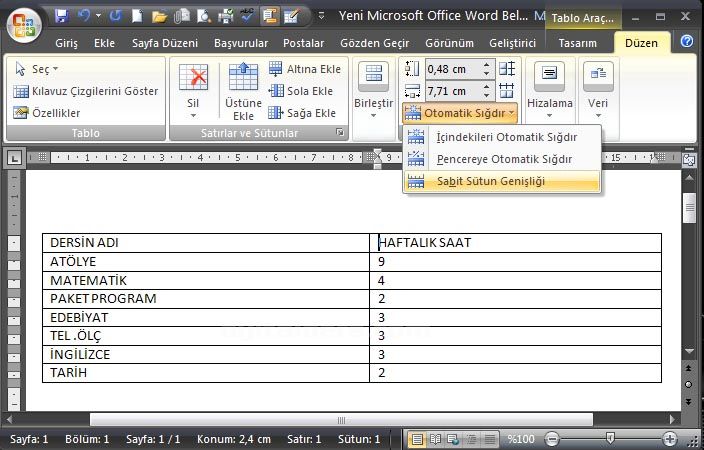This screenshot has height=450, width=704.
Task: Open Satırlar ve Sütunlar dialog launcher
Action: (340, 132)
